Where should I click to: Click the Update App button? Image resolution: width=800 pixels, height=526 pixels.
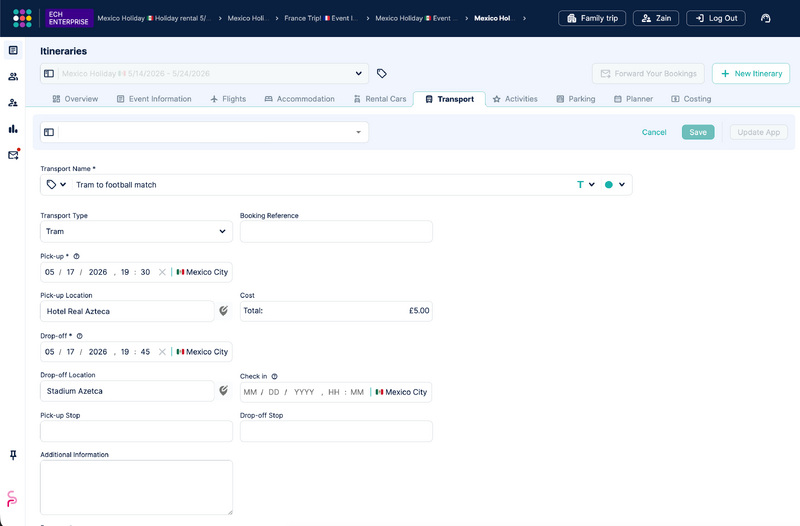point(759,132)
